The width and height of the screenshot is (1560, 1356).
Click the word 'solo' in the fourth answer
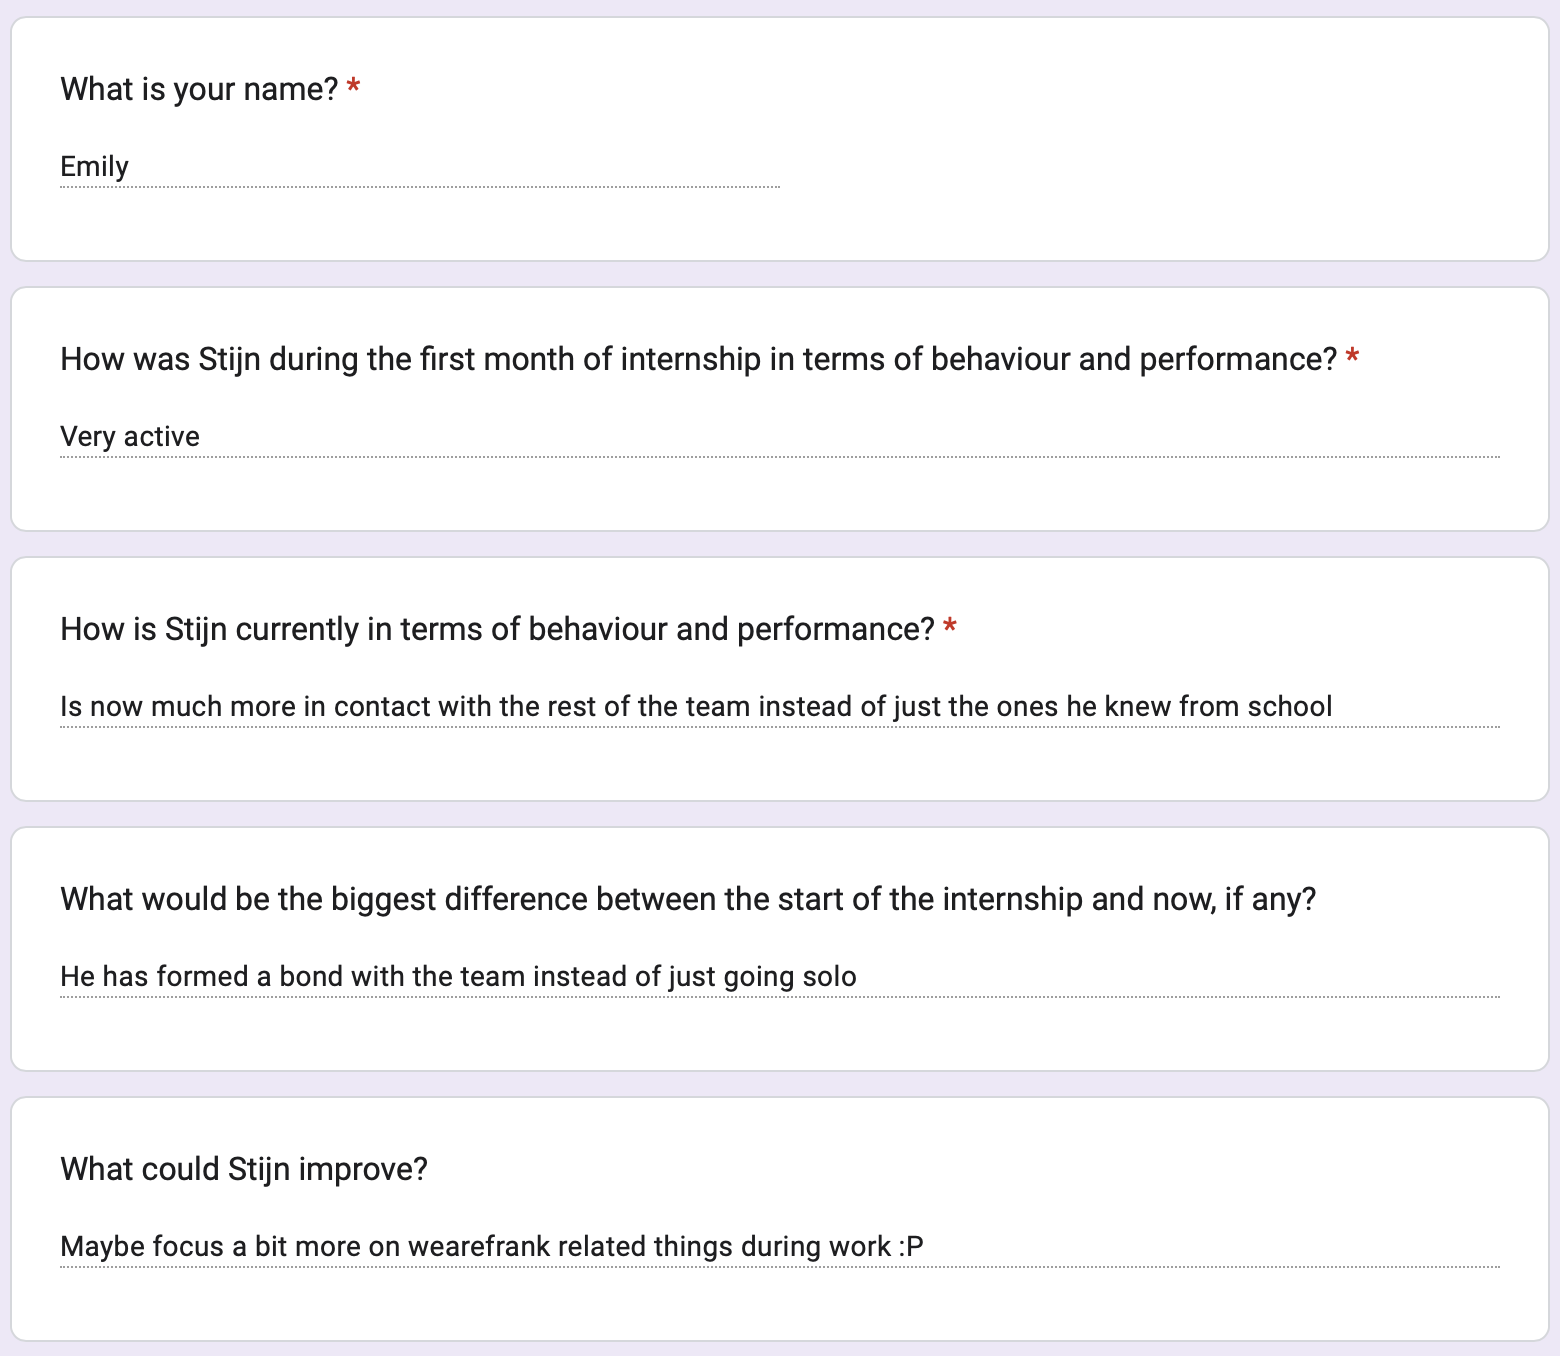pos(830,977)
